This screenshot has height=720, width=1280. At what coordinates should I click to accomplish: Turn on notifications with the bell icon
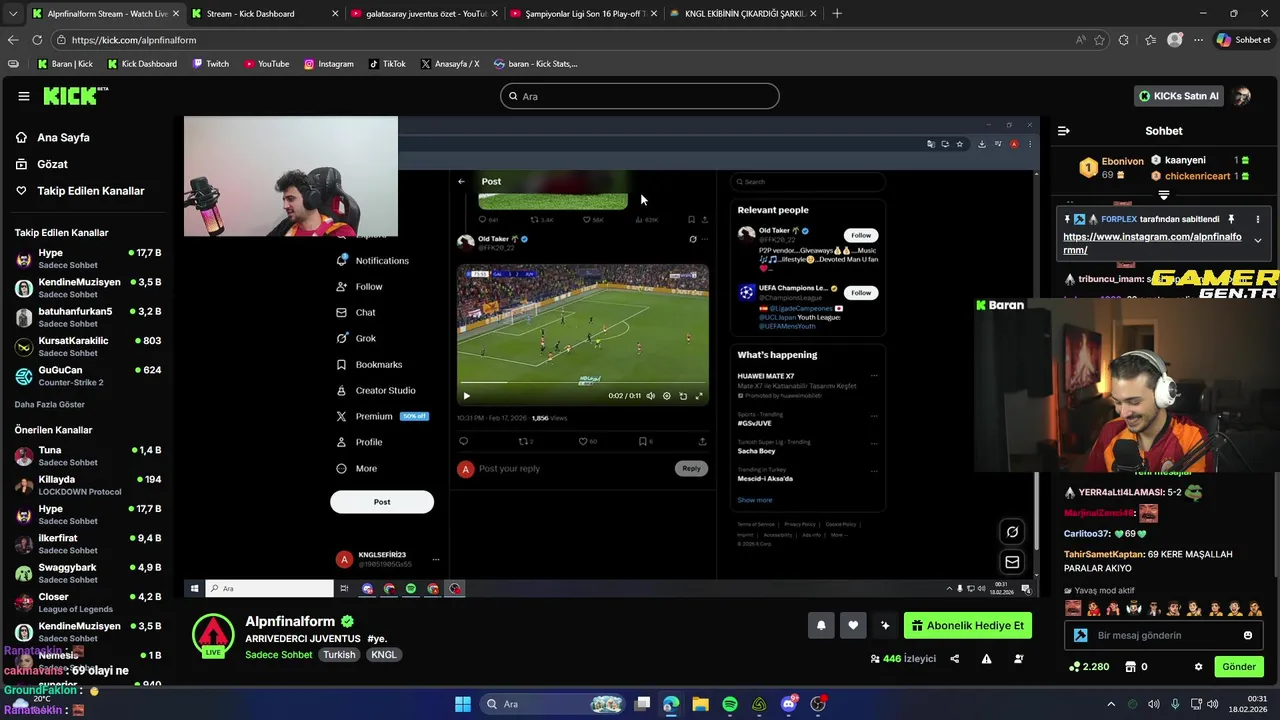821,625
